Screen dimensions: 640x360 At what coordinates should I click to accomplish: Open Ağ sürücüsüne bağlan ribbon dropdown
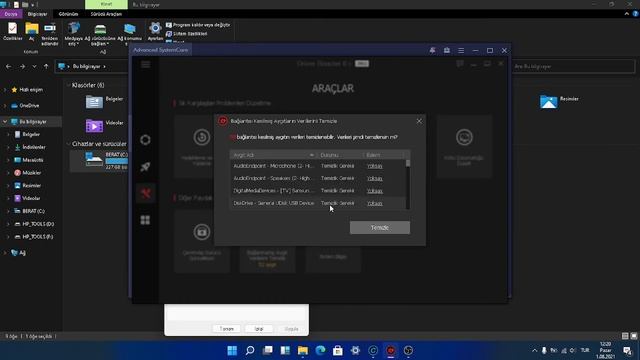click(x=100, y=33)
